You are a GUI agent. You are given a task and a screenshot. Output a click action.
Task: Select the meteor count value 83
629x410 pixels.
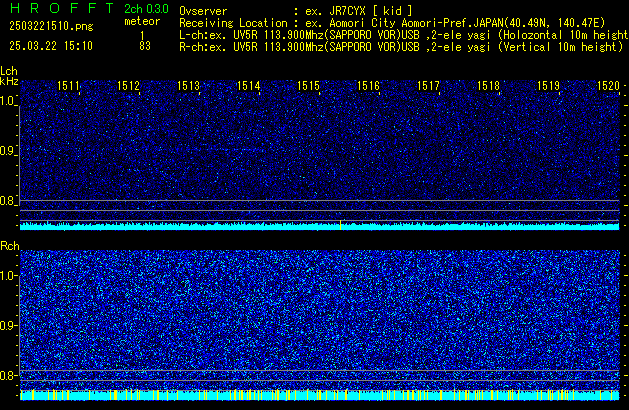[145, 46]
